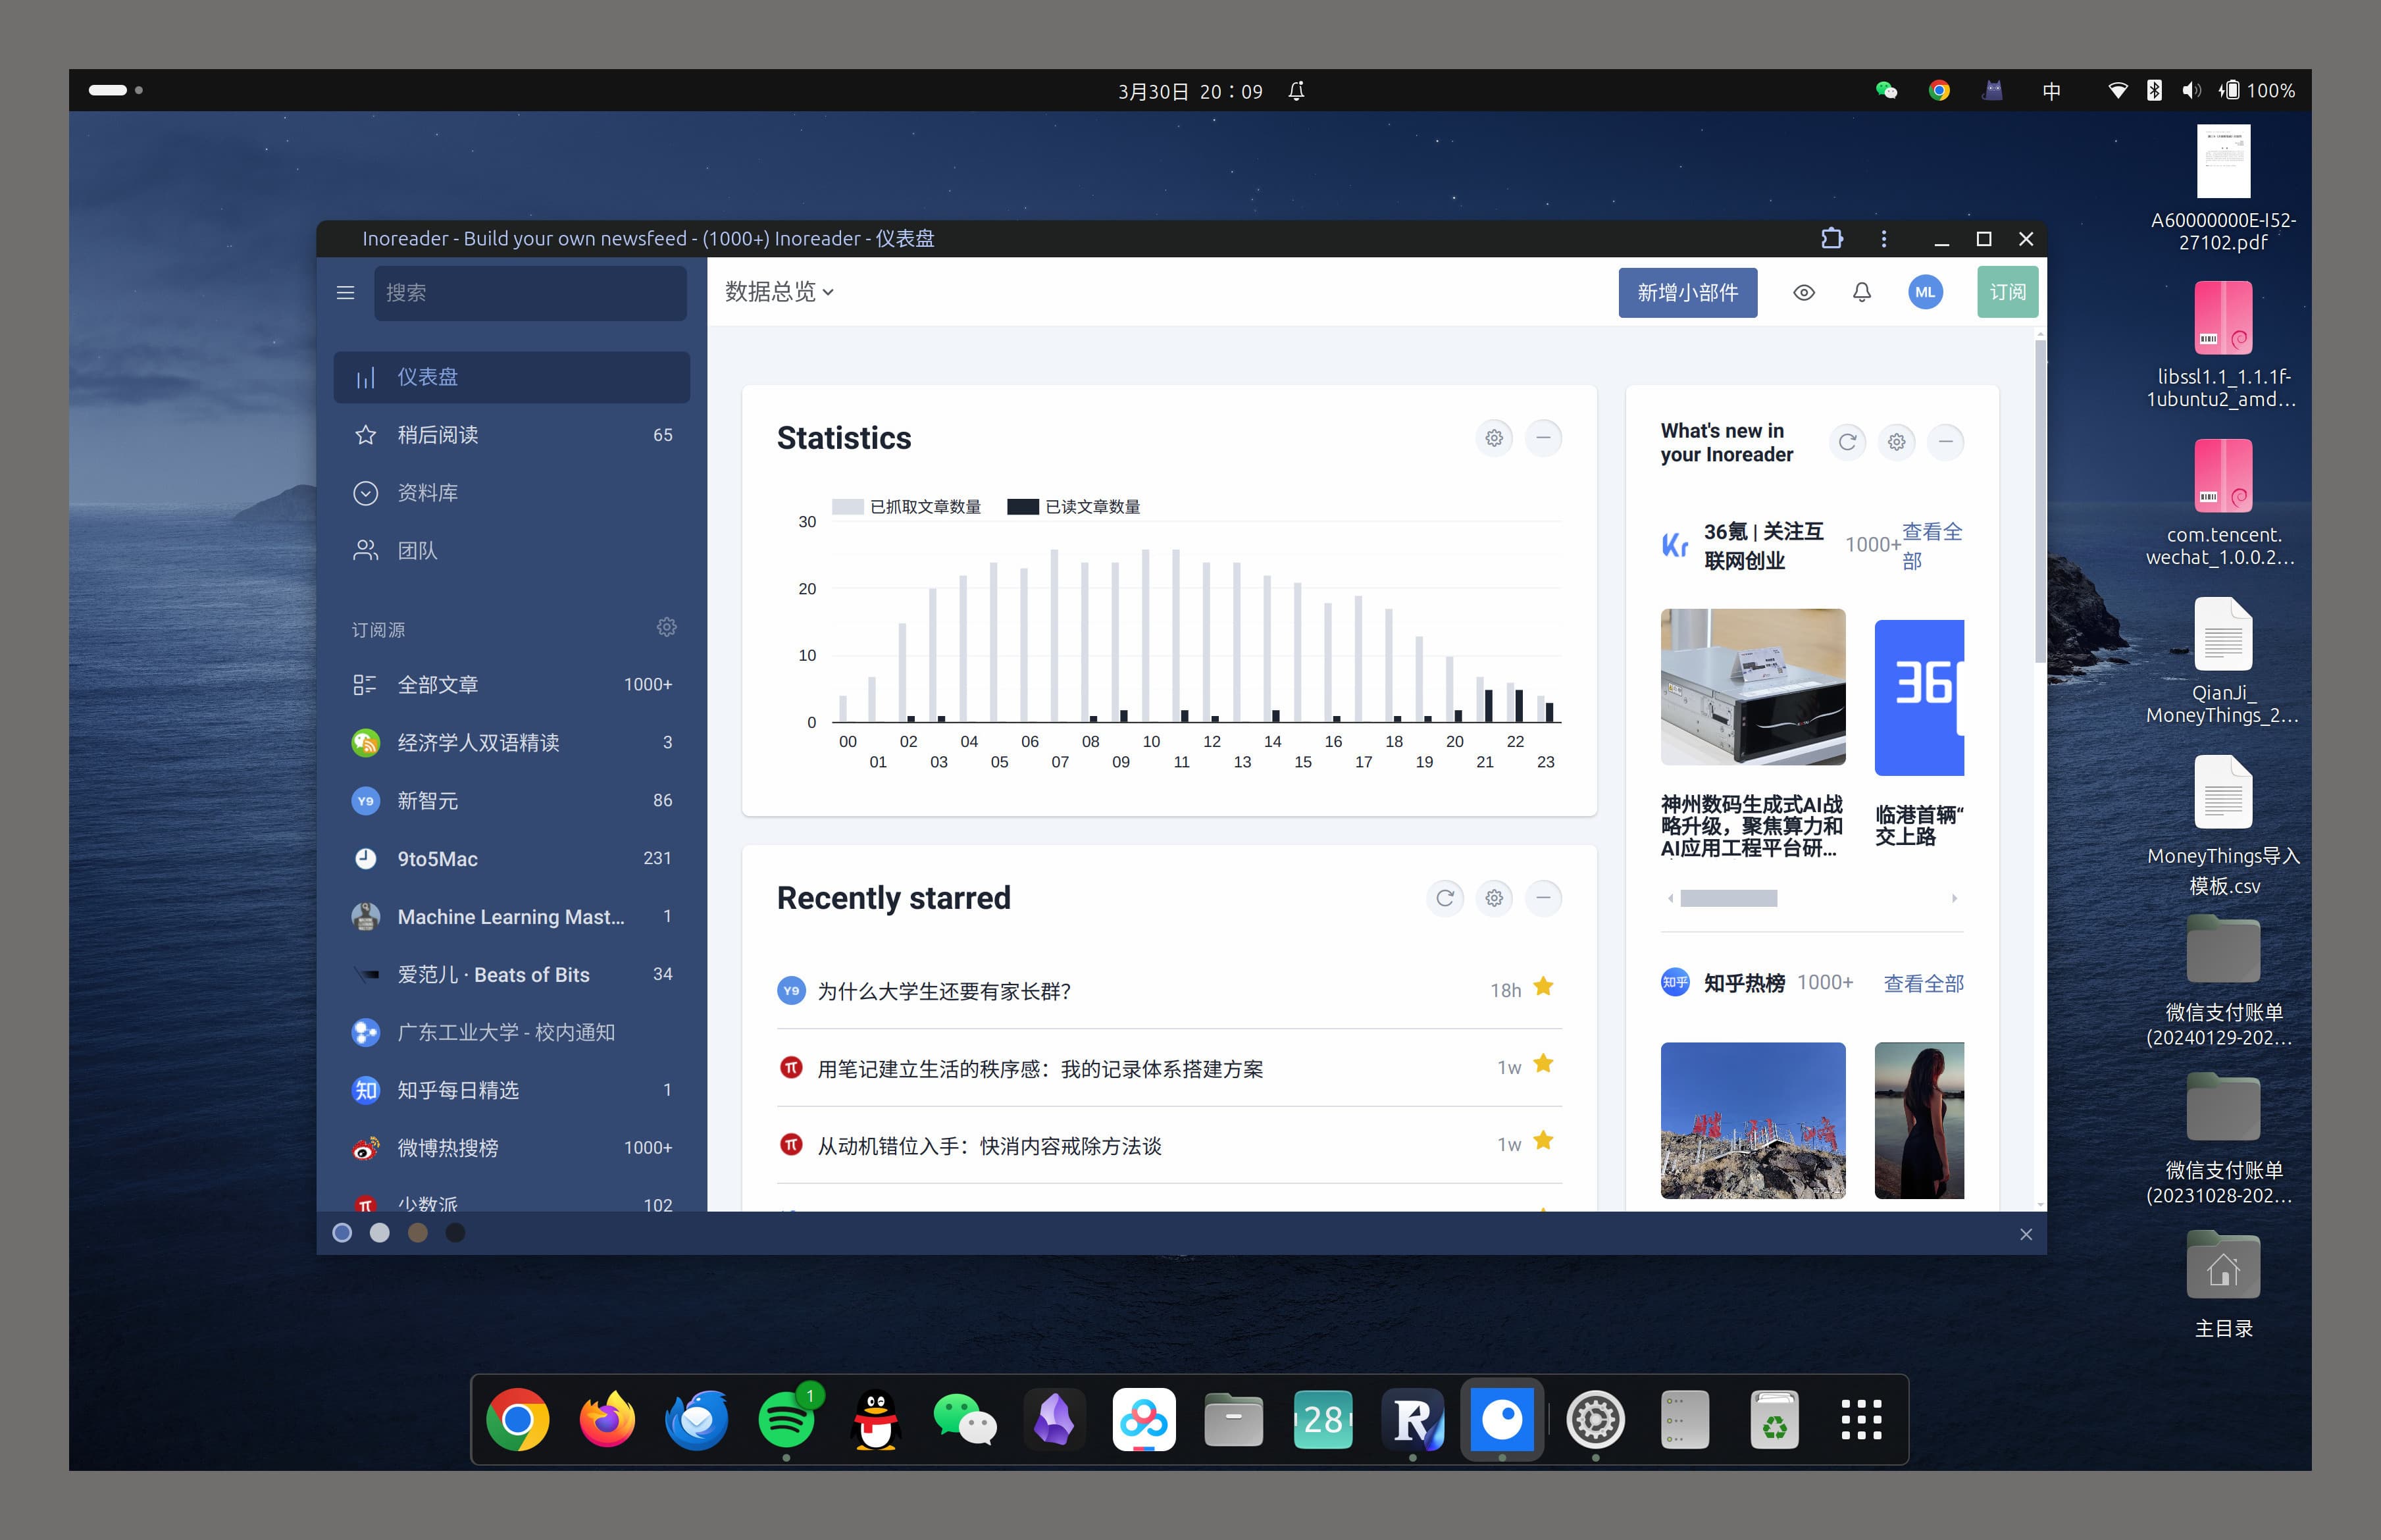The width and height of the screenshot is (2381, 1540).
Task: Refresh the Recently starred widget
Action: [x=1445, y=898]
